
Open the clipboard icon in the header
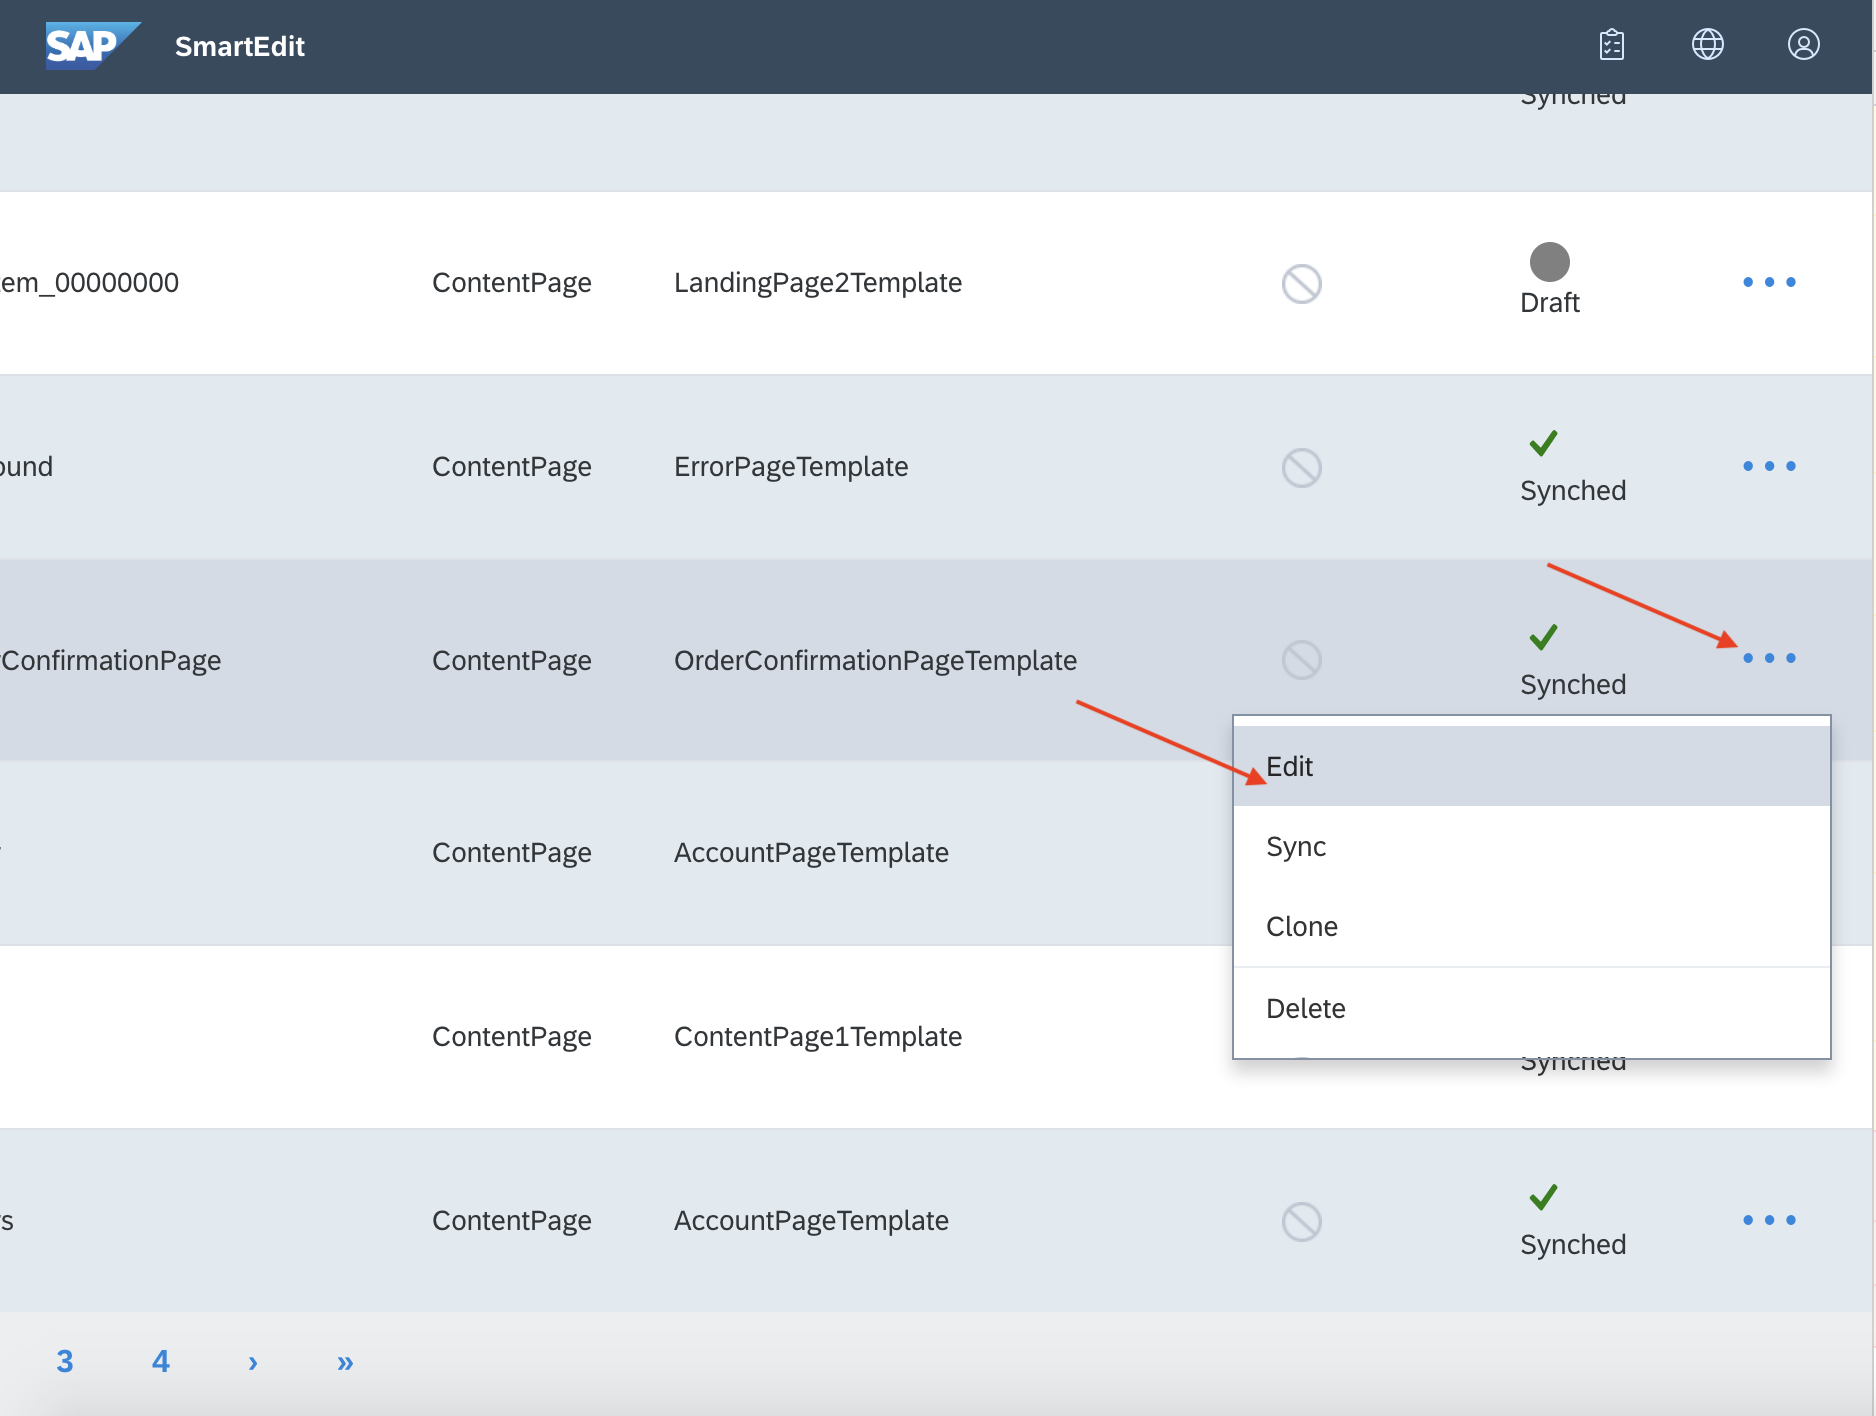[1611, 45]
